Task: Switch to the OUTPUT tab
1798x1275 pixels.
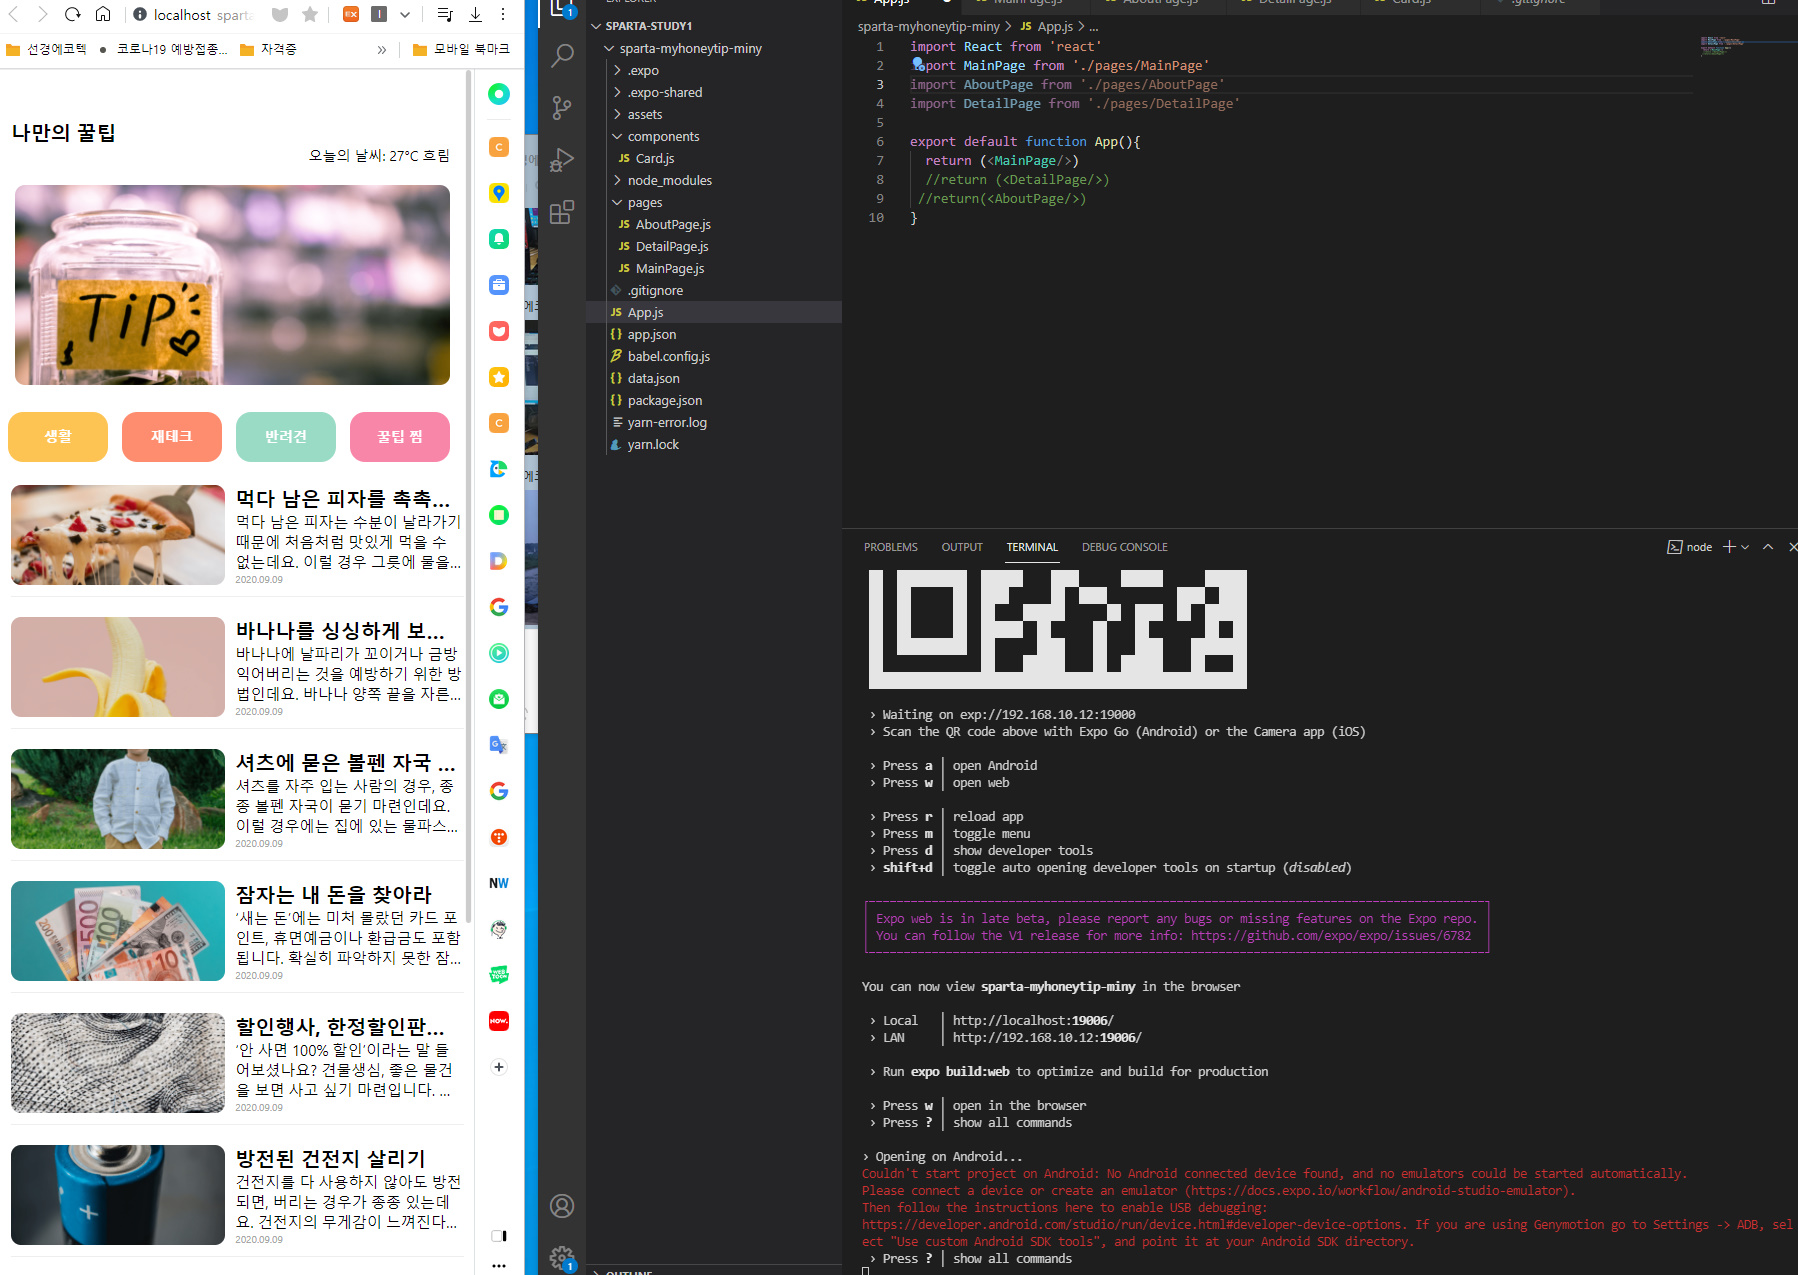Action: tap(962, 547)
